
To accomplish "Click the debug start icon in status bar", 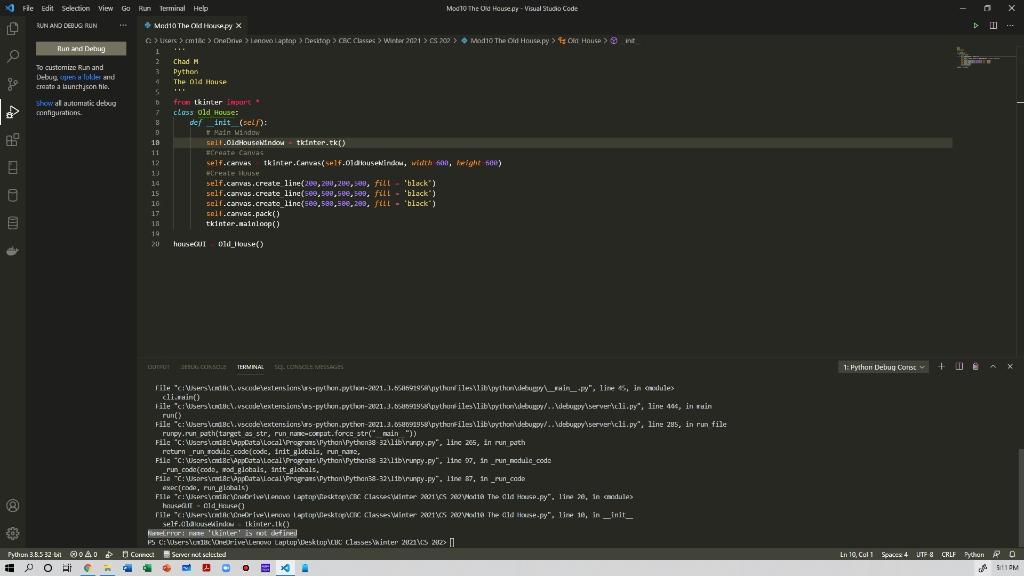I will [109, 554].
